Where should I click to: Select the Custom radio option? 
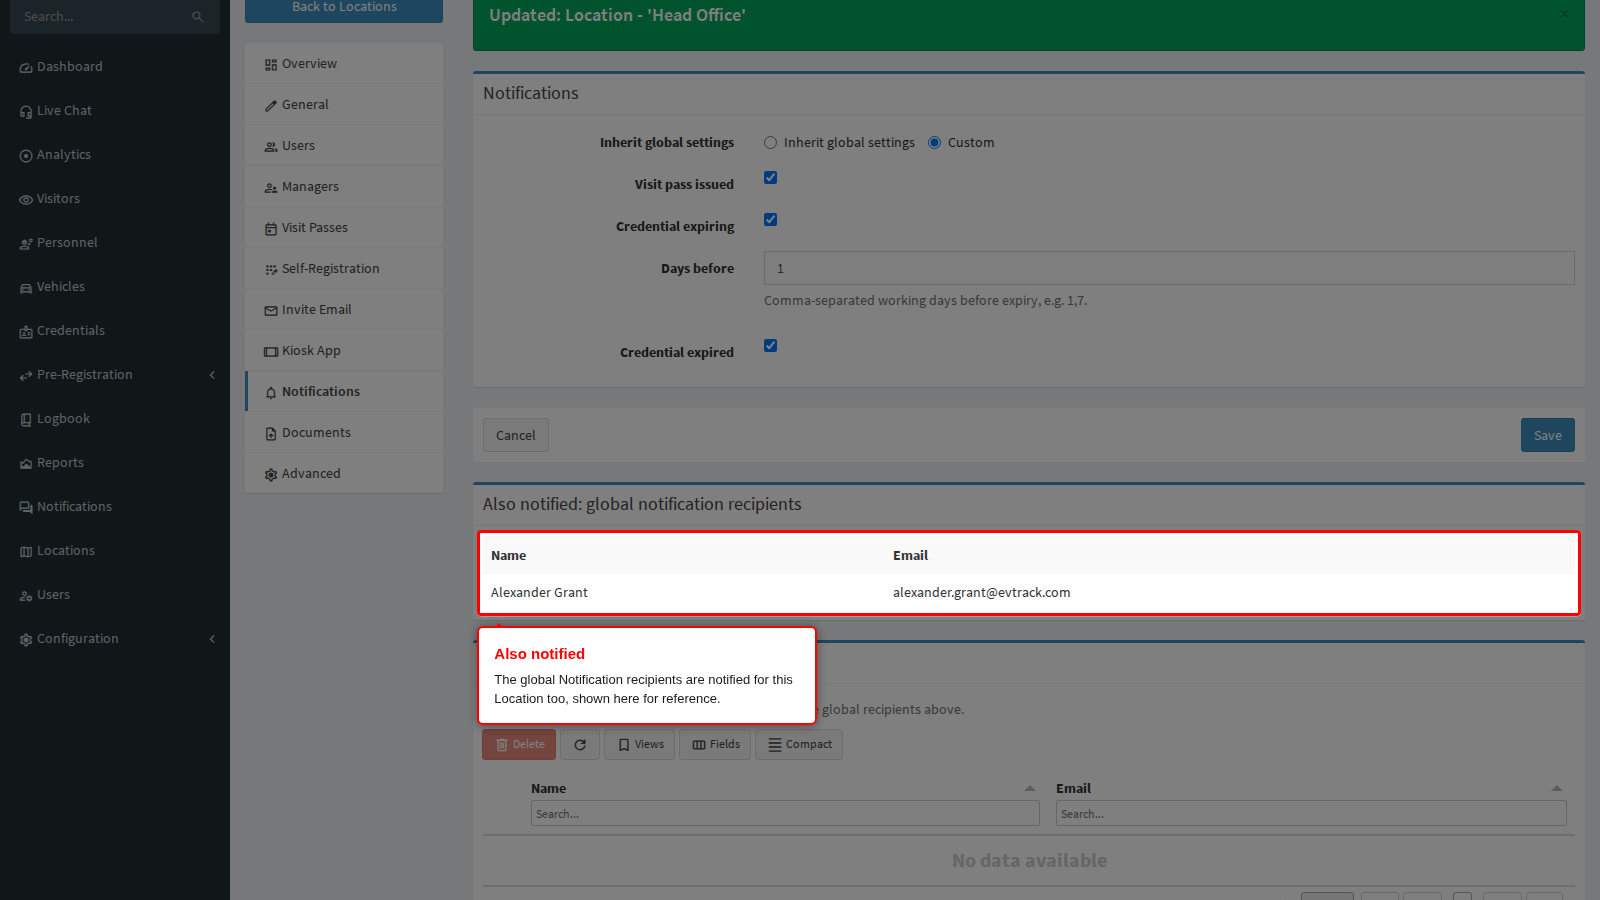[x=934, y=143]
